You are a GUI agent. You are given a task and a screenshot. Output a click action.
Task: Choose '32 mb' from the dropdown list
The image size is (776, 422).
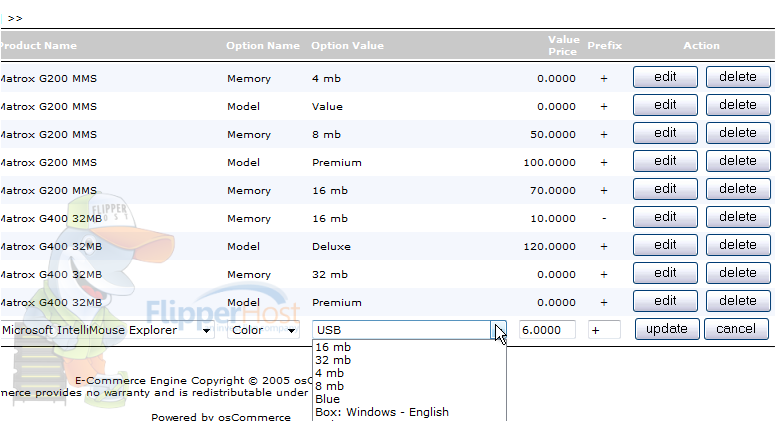pos(333,360)
